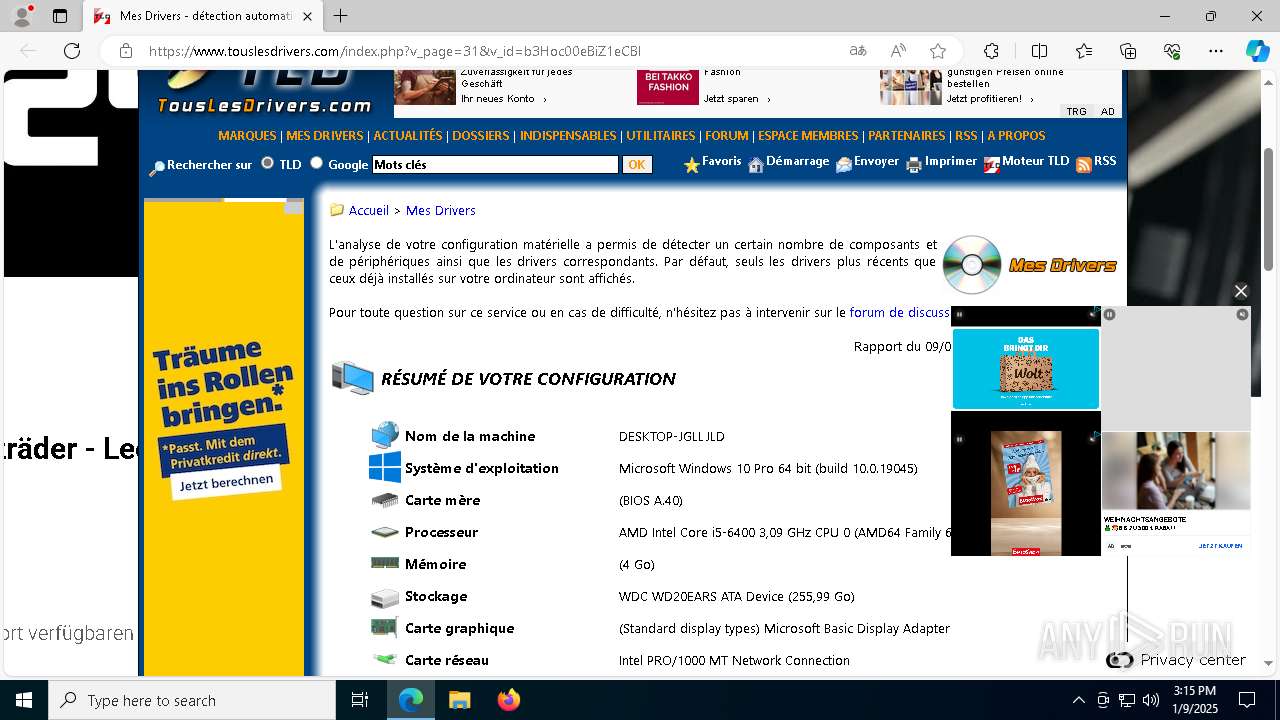Click the Stockage hard drive icon
The image size is (1280, 720).
[x=385, y=597]
